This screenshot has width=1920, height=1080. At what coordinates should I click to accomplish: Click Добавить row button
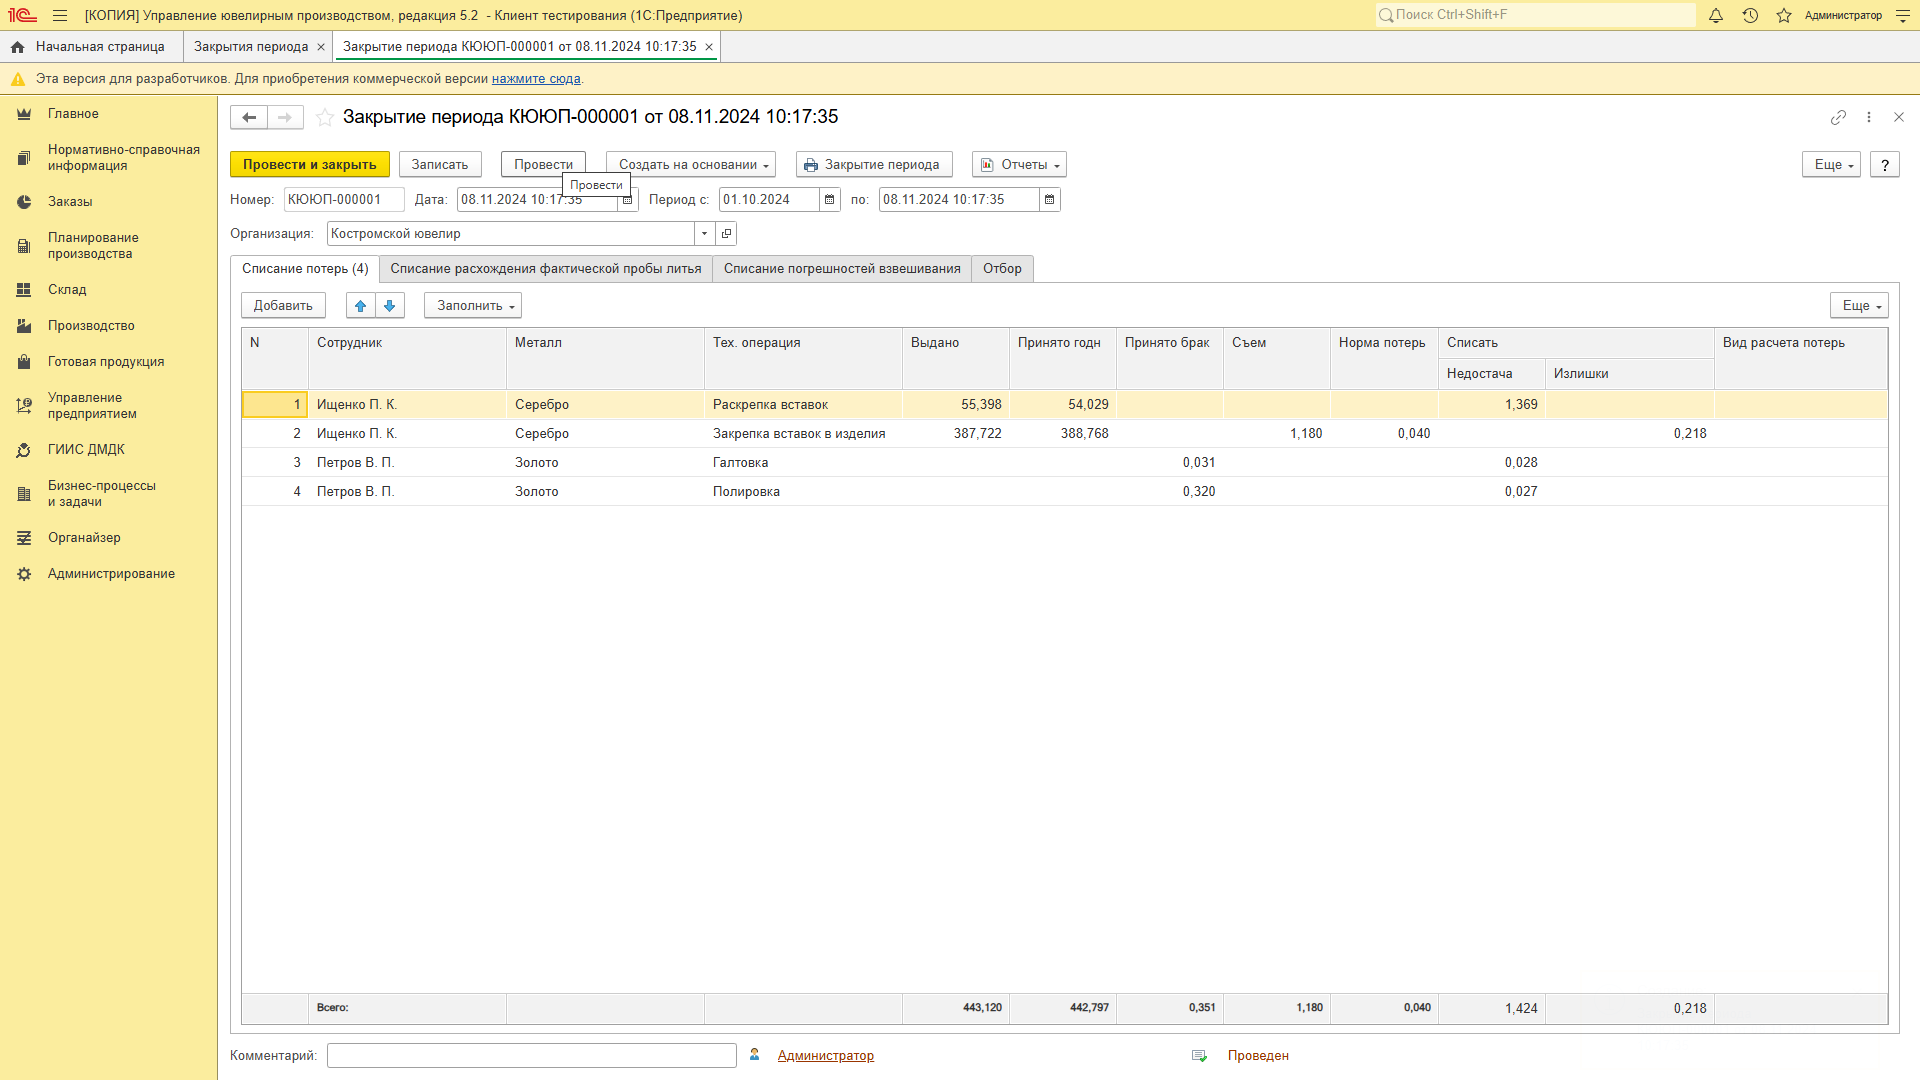tap(283, 306)
